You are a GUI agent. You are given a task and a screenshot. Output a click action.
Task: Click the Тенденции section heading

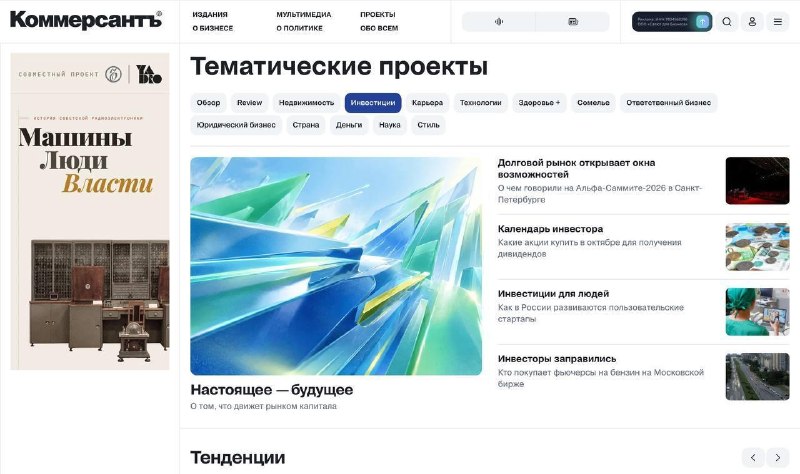coord(237,458)
